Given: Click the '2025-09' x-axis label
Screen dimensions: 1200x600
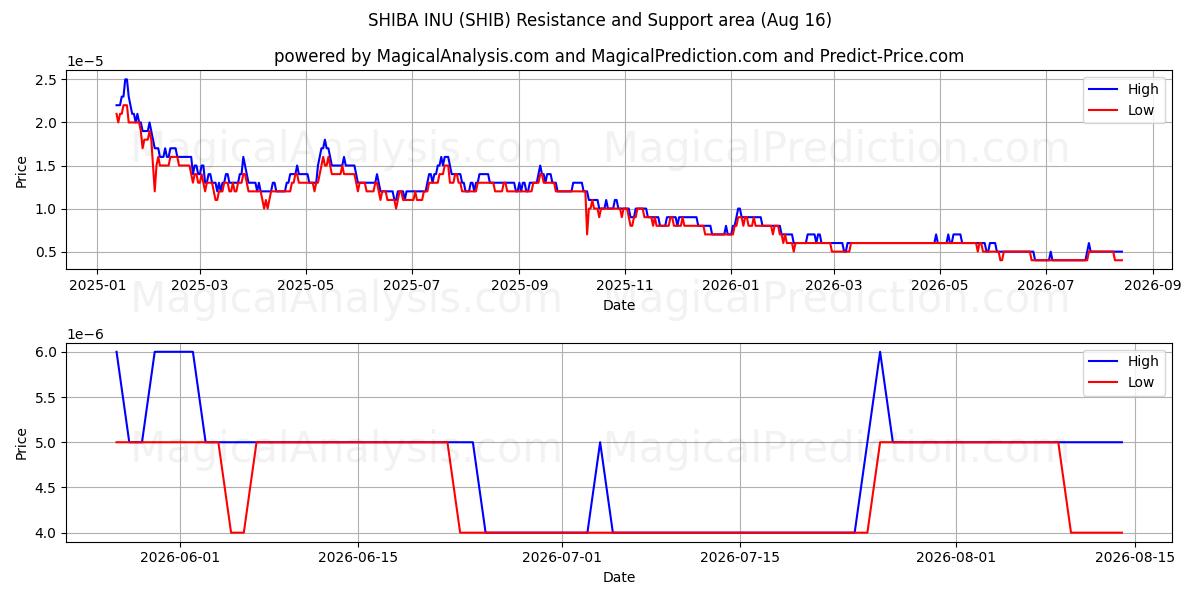Looking at the screenshot, I should [x=519, y=285].
